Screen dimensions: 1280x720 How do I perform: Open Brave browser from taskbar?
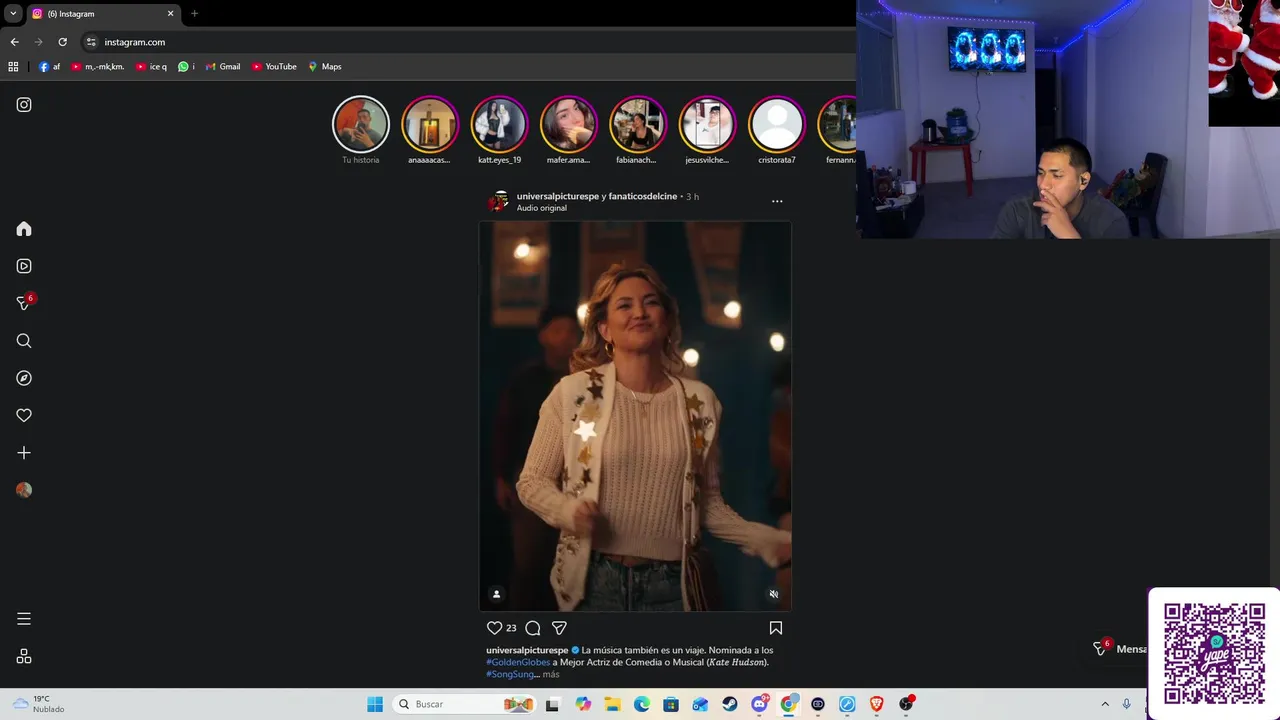pos(876,704)
